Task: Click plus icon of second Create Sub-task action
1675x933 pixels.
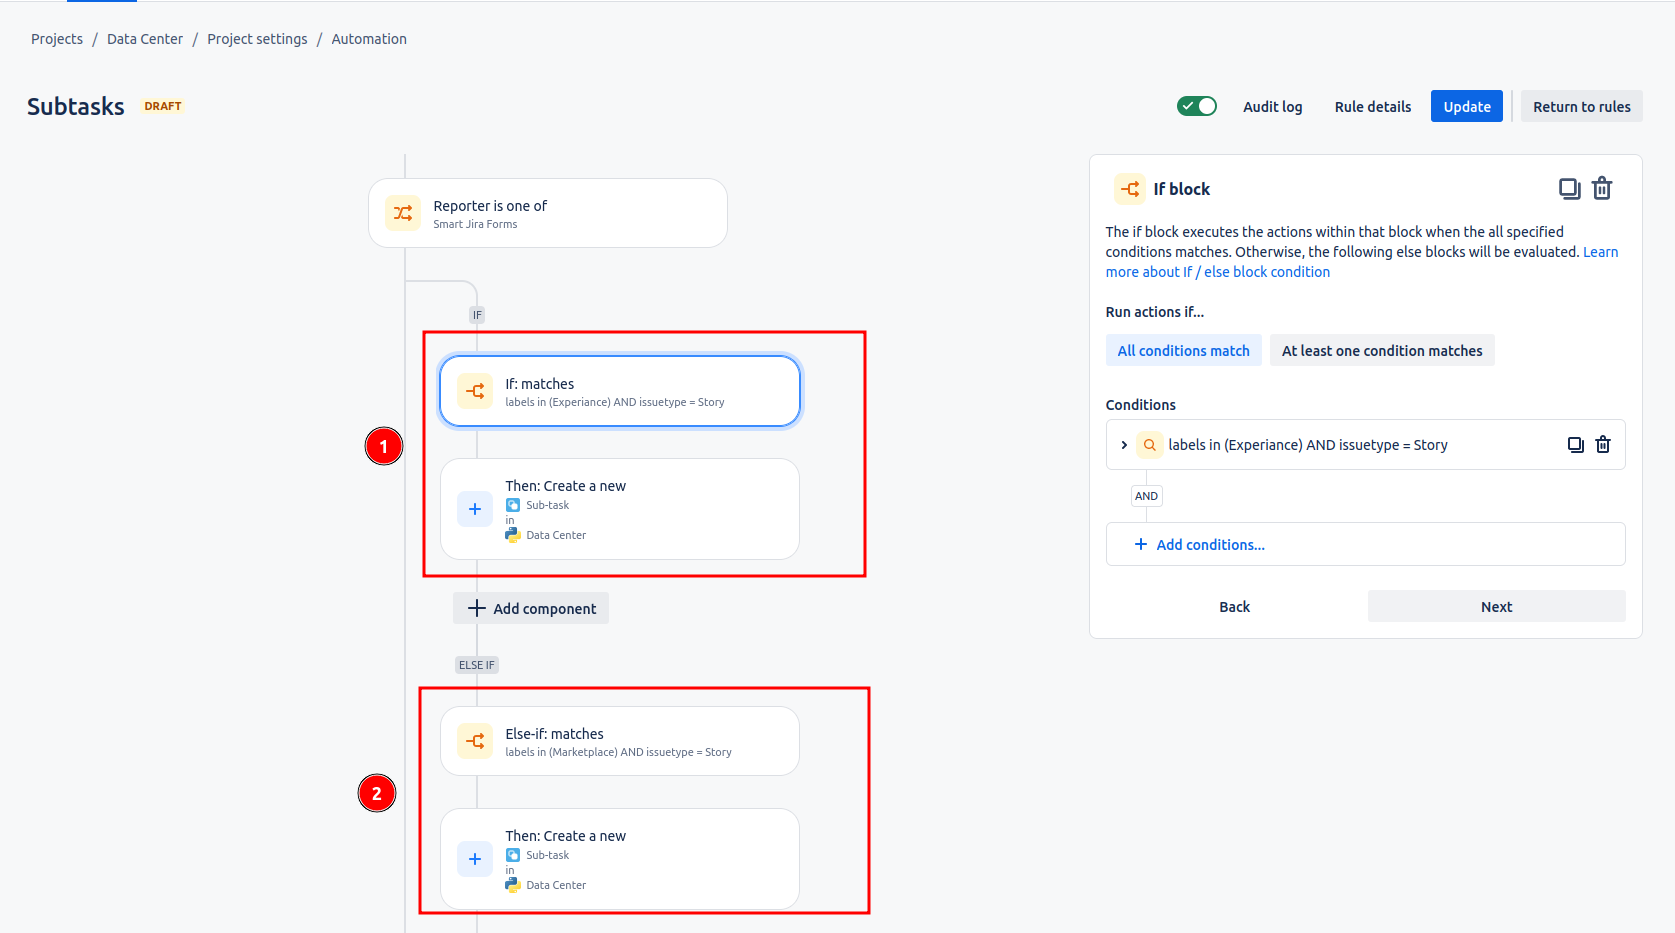Action: tap(475, 859)
